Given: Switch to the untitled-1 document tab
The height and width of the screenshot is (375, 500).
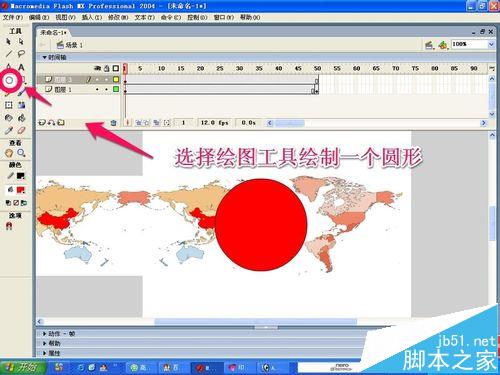Looking at the screenshot, I should click(53, 32).
